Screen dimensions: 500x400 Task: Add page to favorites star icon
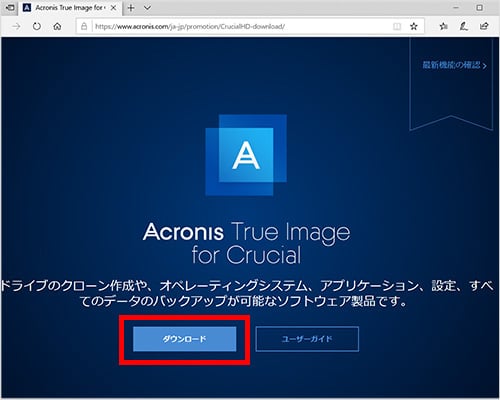(x=414, y=26)
